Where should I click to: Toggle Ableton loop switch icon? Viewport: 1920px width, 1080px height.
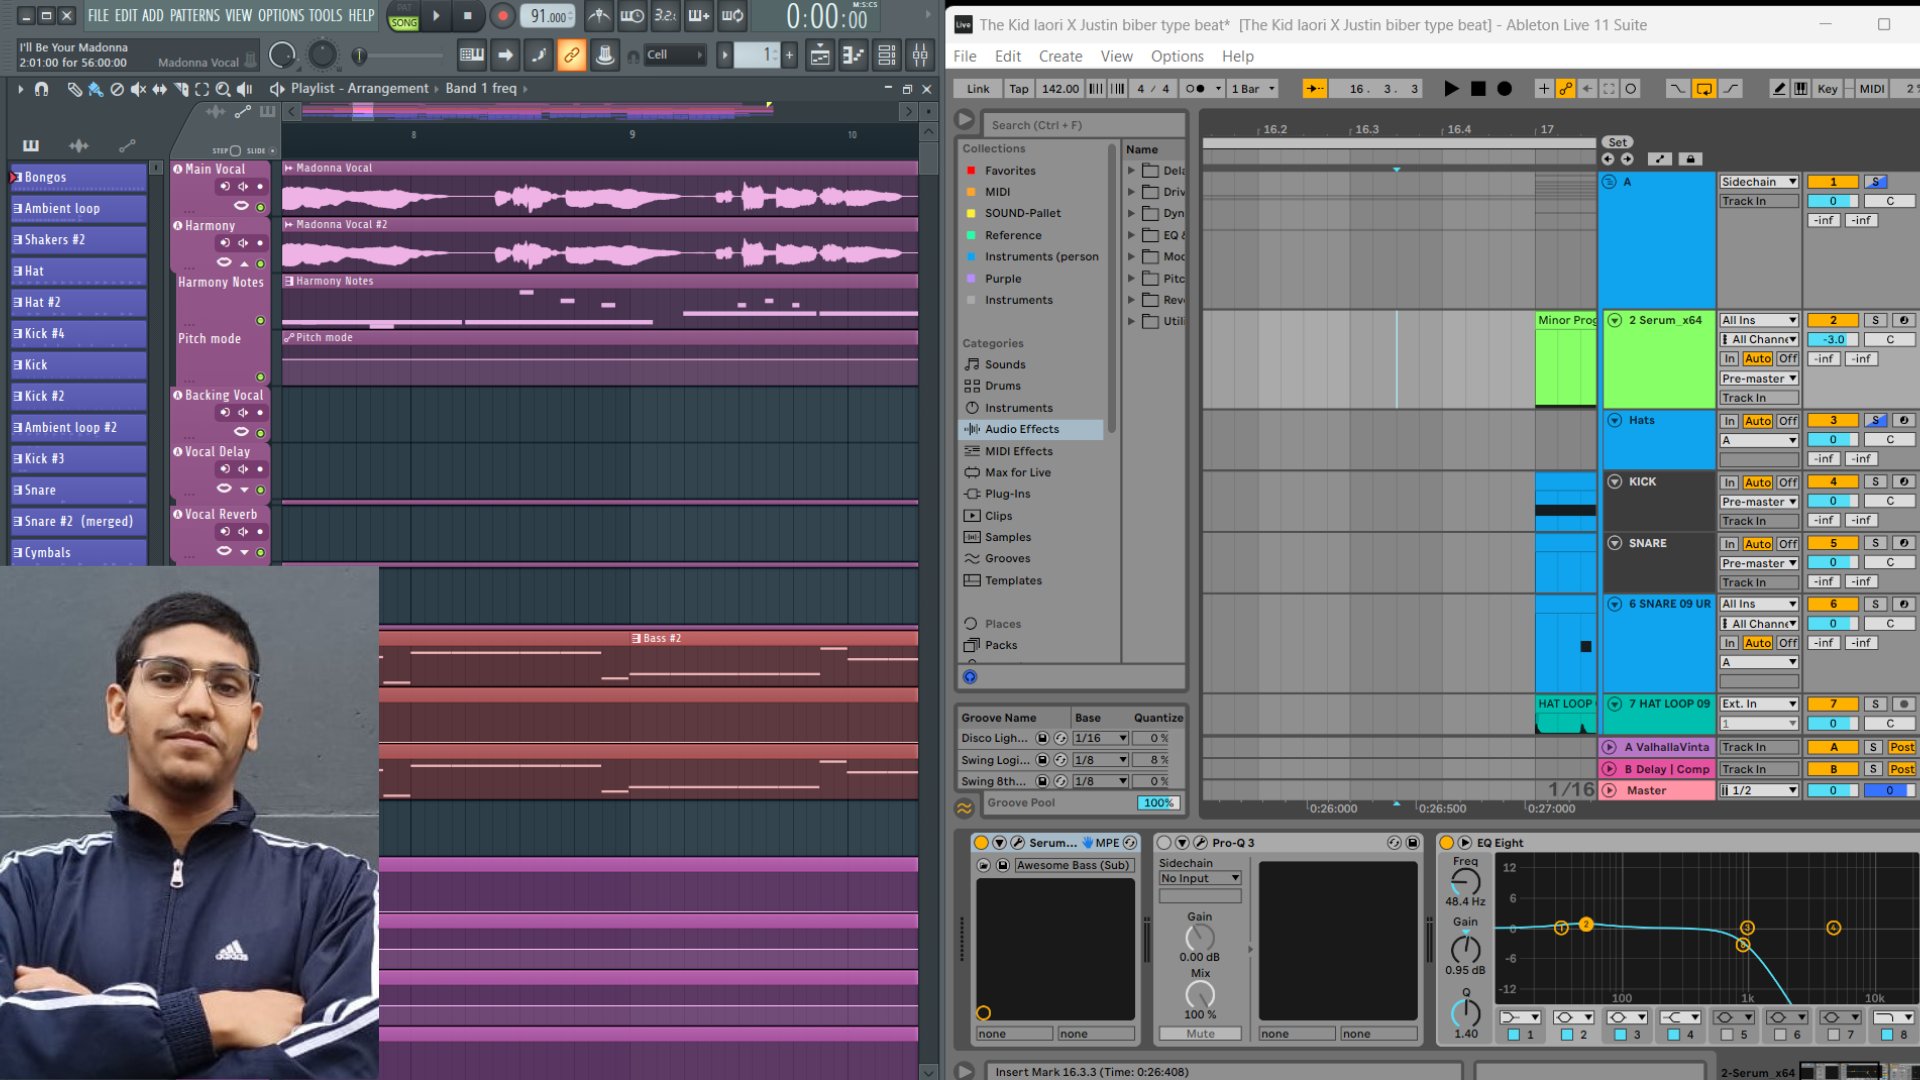click(1704, 89)
